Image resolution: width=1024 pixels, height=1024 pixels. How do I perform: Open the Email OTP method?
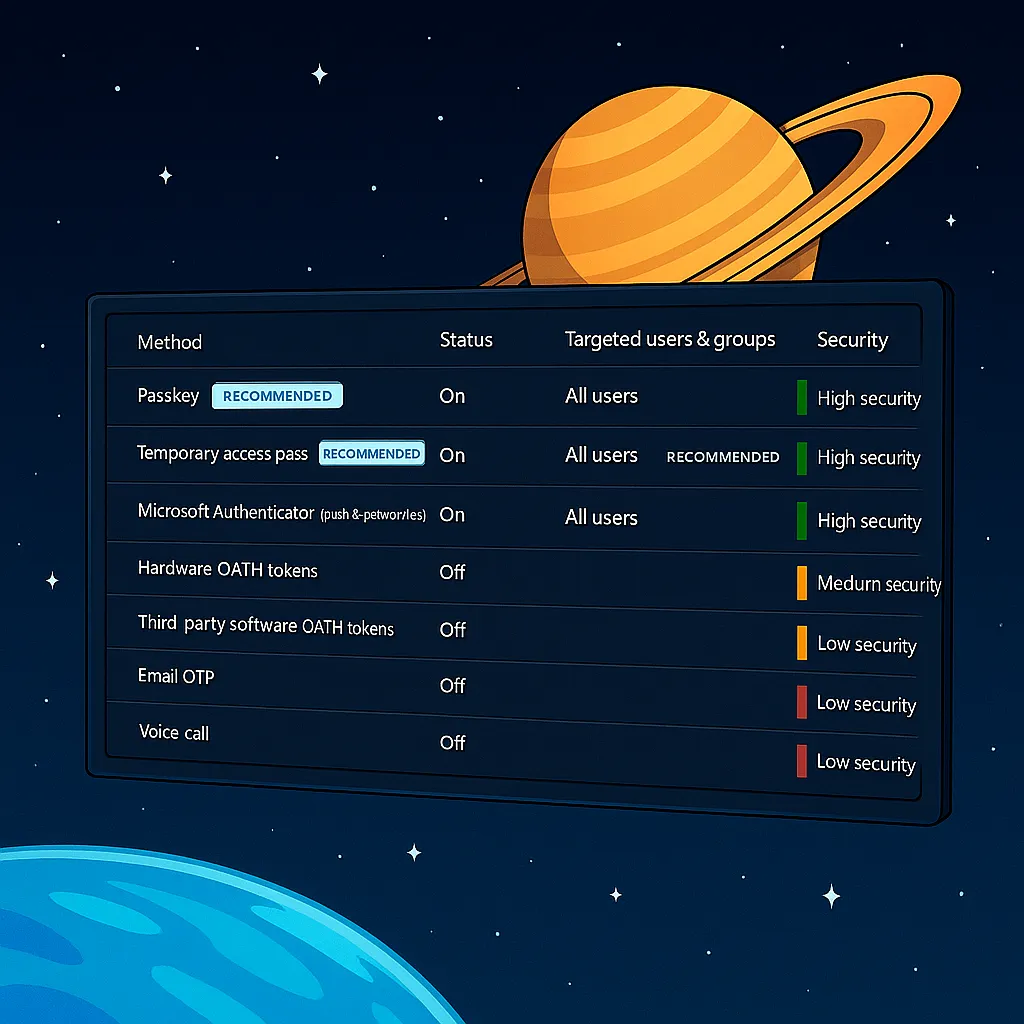click(176, 677)
